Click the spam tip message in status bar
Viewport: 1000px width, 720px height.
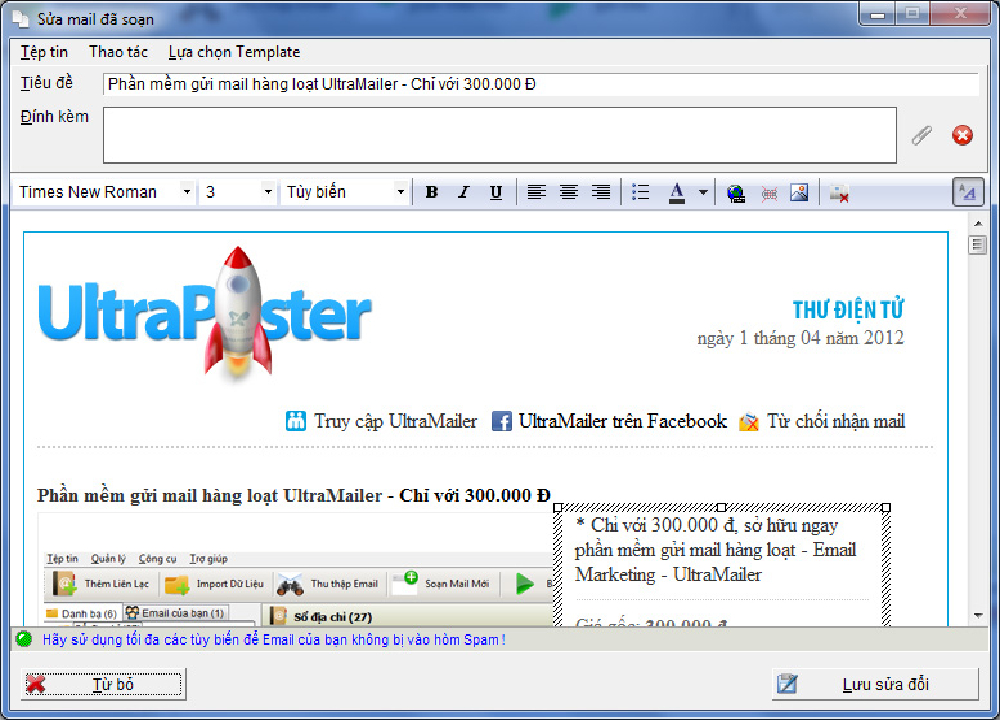pyautogui.click(x=274, y=640)
